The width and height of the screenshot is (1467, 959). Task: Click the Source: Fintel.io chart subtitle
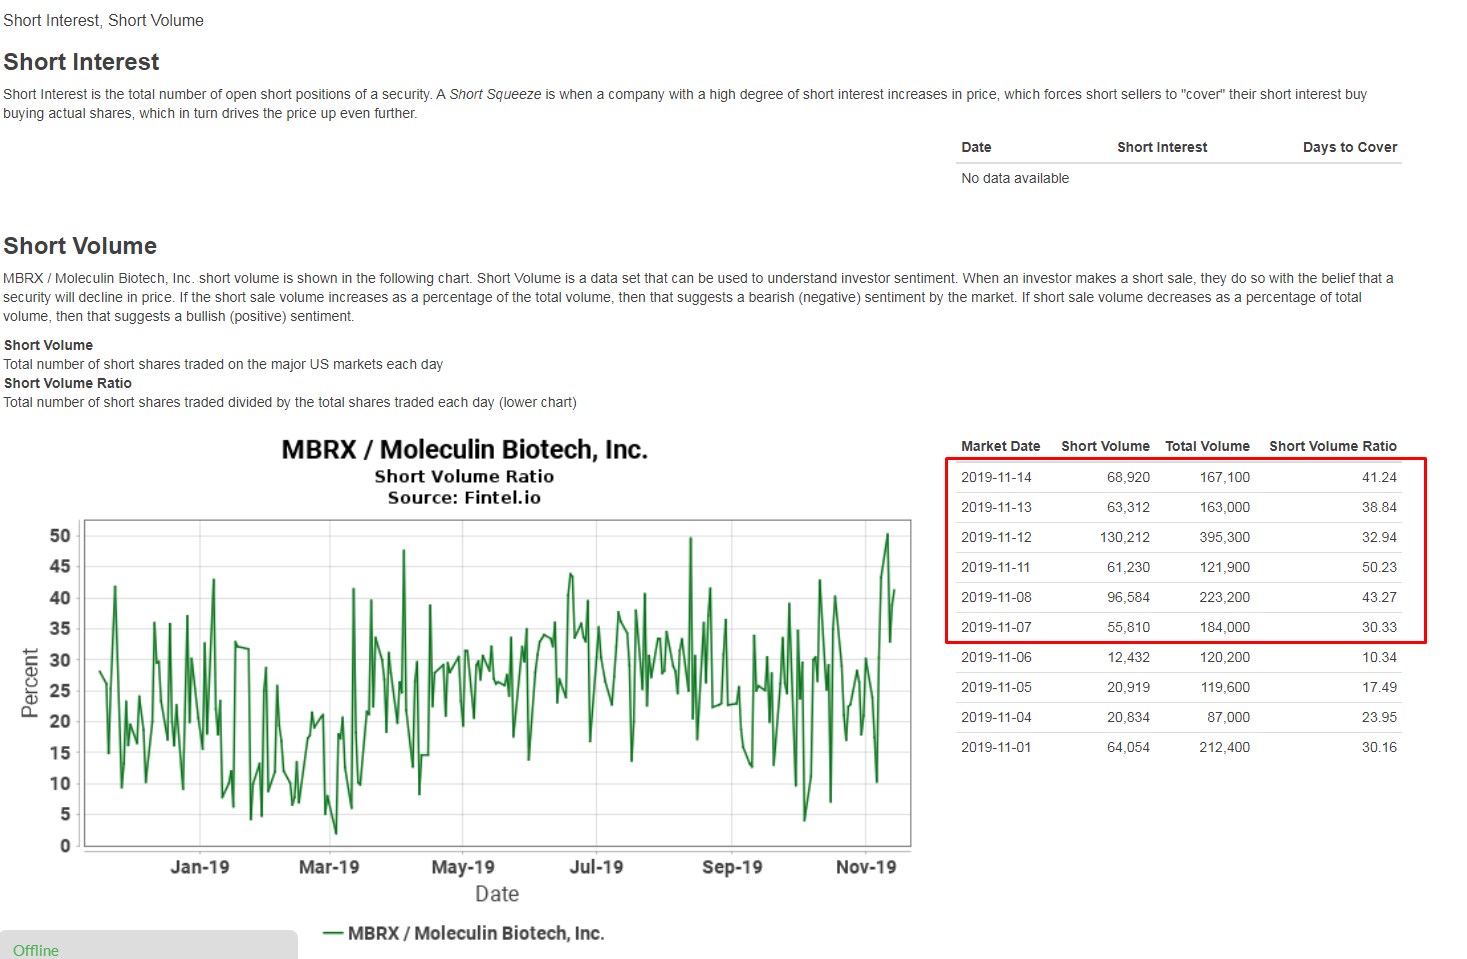(x=464, y=498)
